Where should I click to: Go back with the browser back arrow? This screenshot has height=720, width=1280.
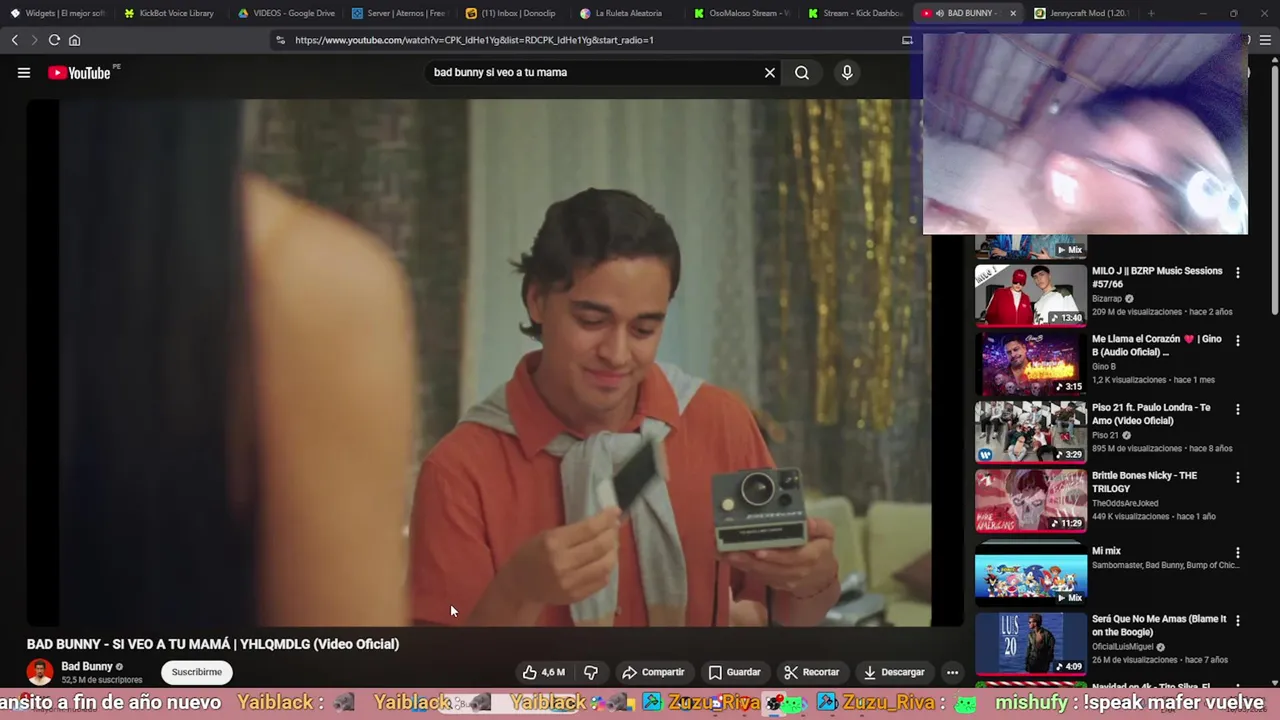point(14,40)
